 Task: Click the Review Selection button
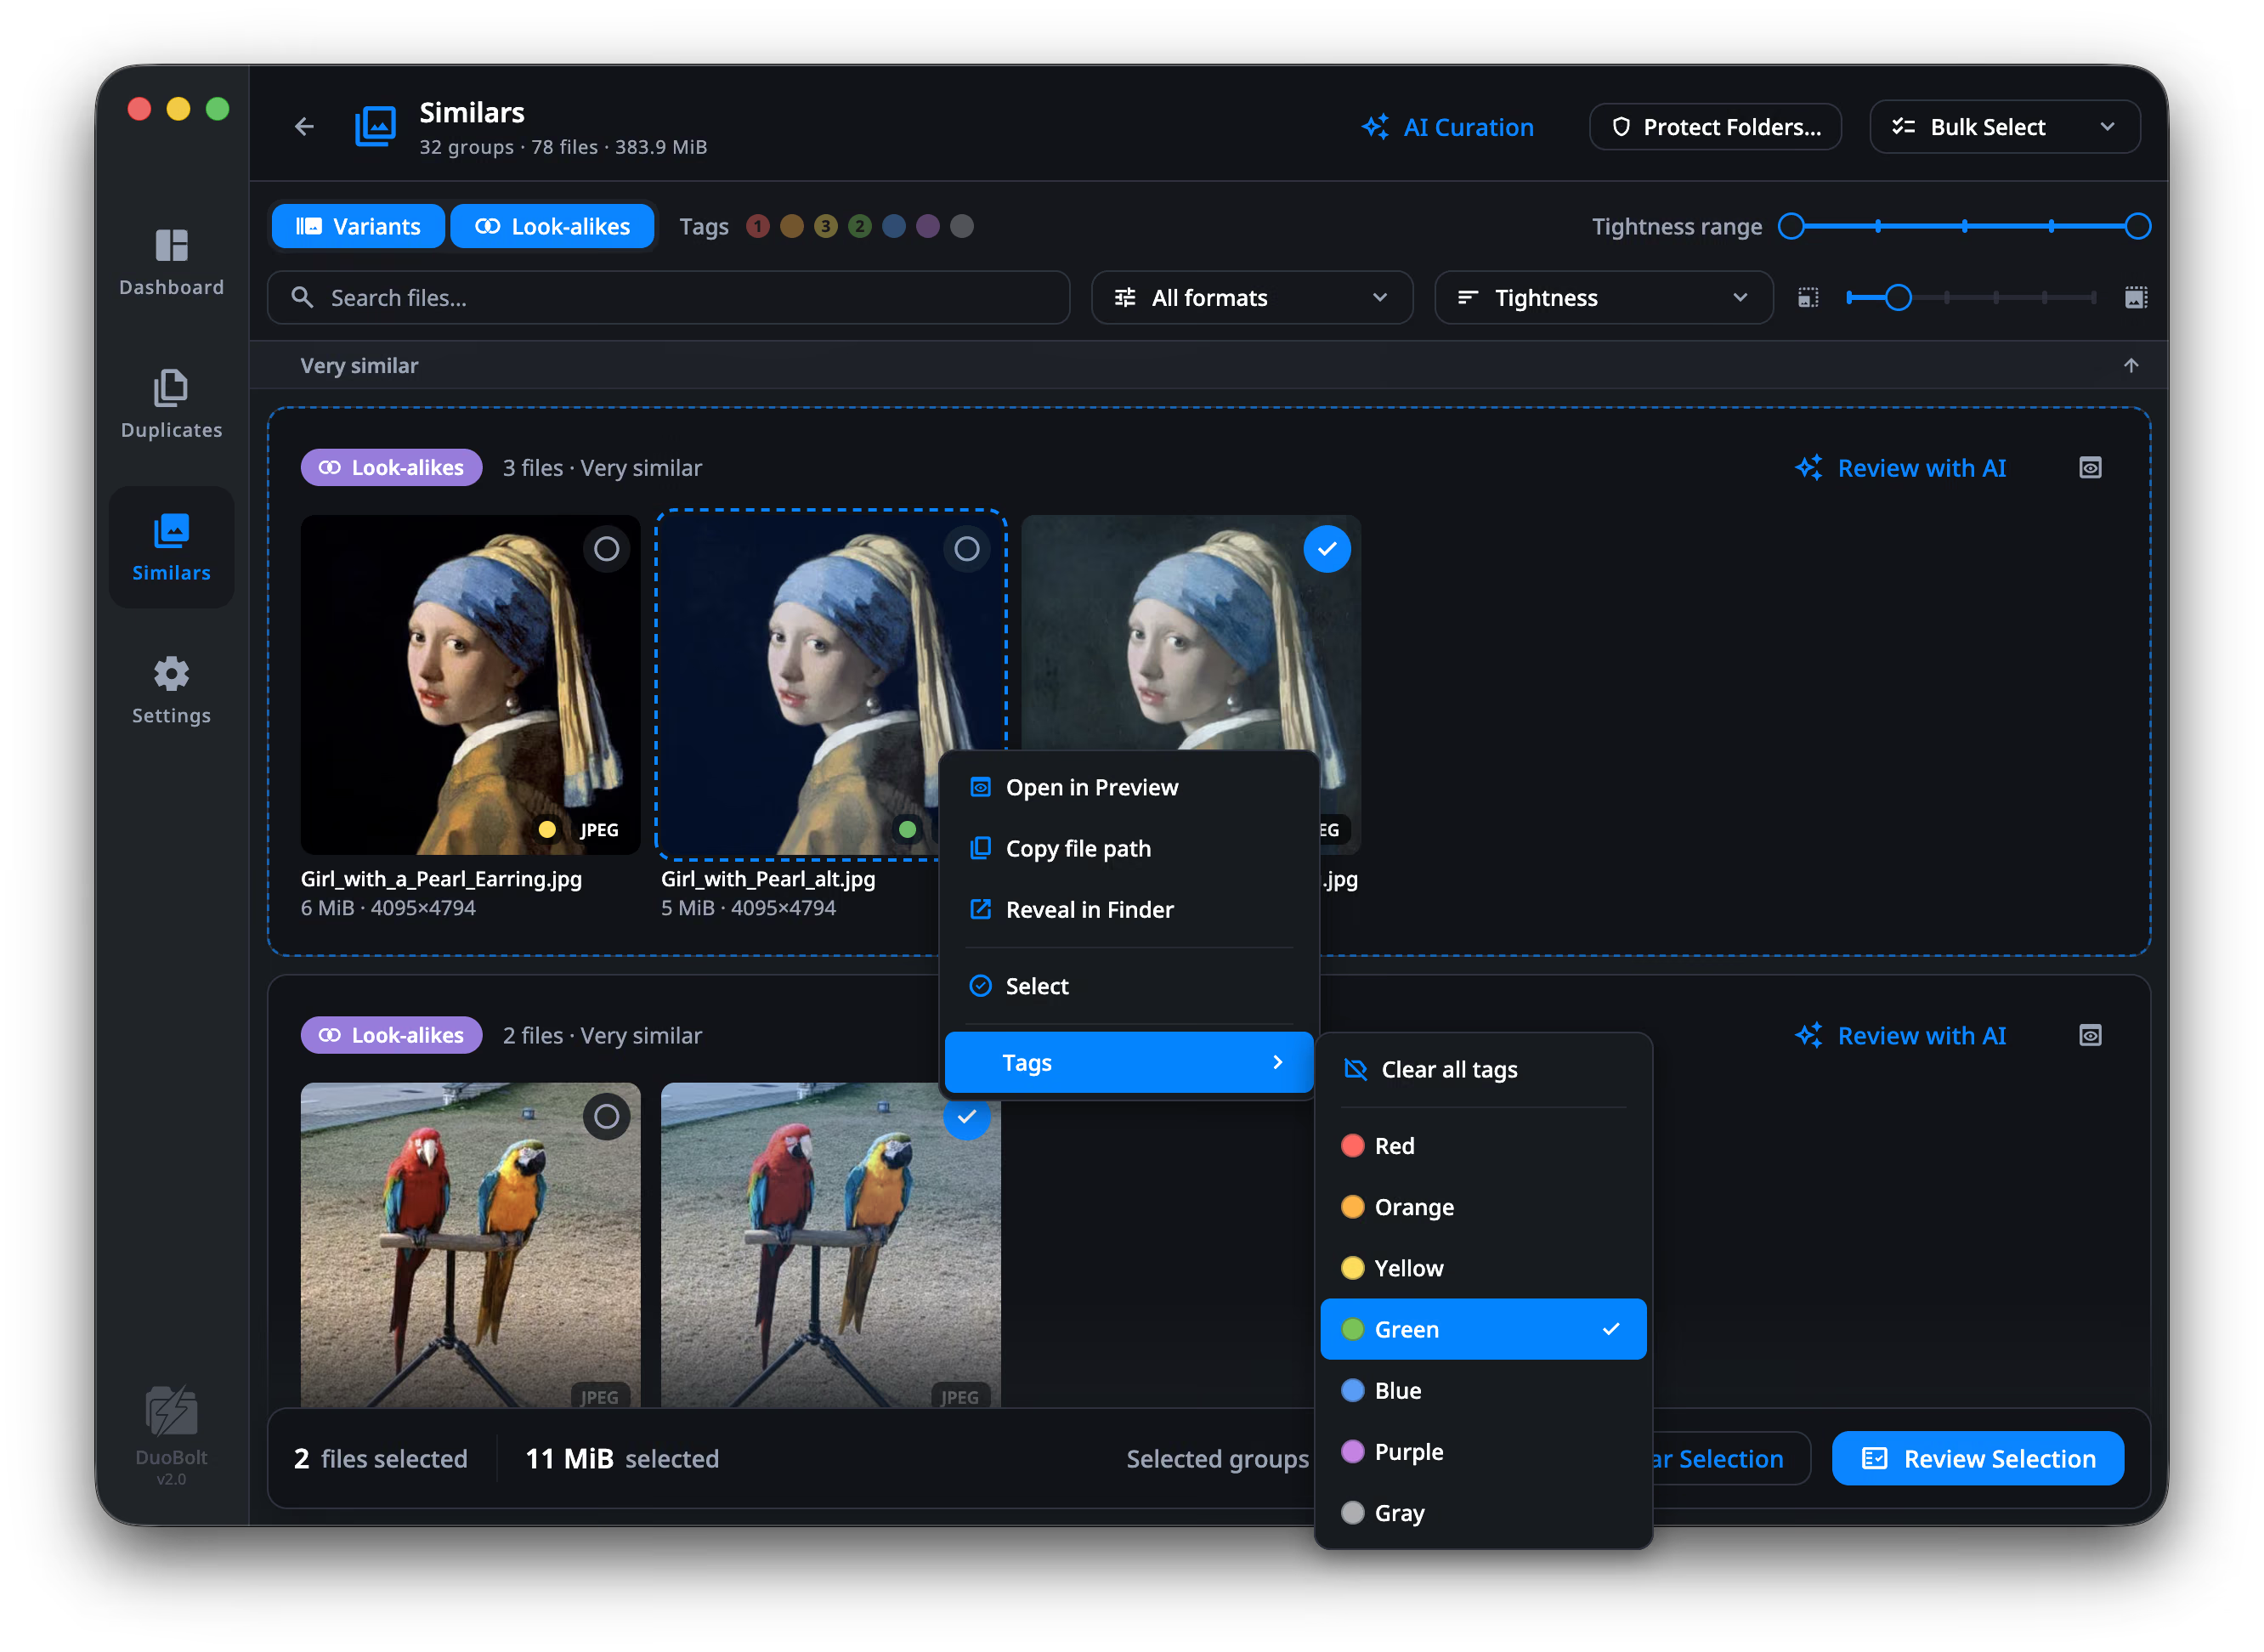pyautogui.click(x=1977, y=1458)
